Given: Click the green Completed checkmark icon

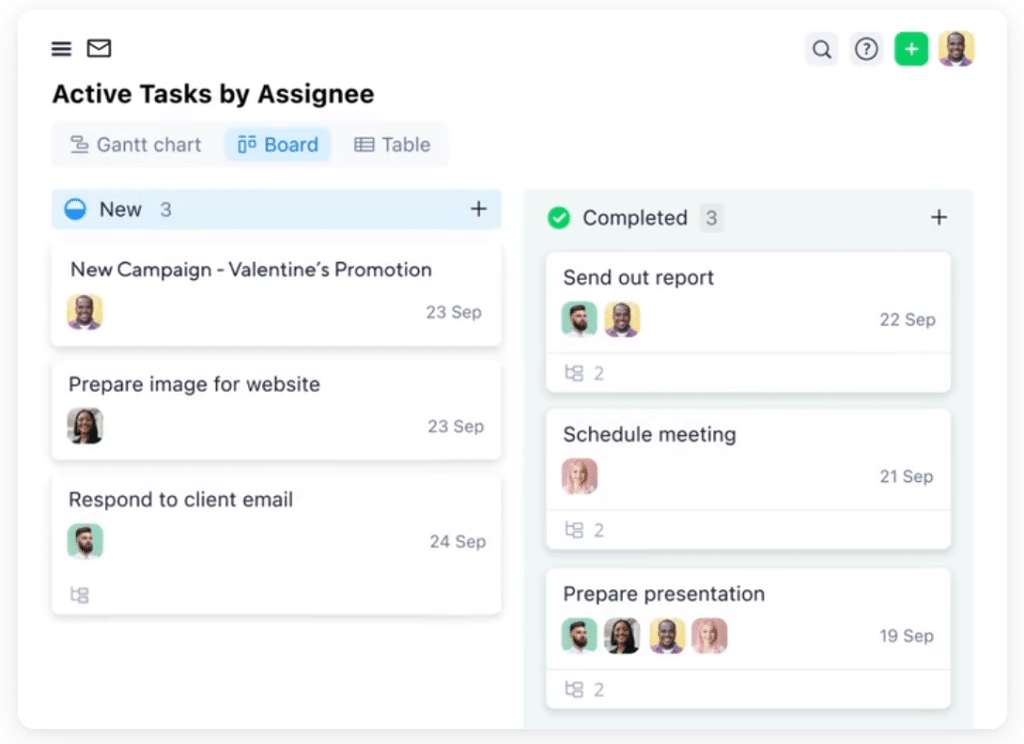Looking at the screenshot, I should pos(559,218).
